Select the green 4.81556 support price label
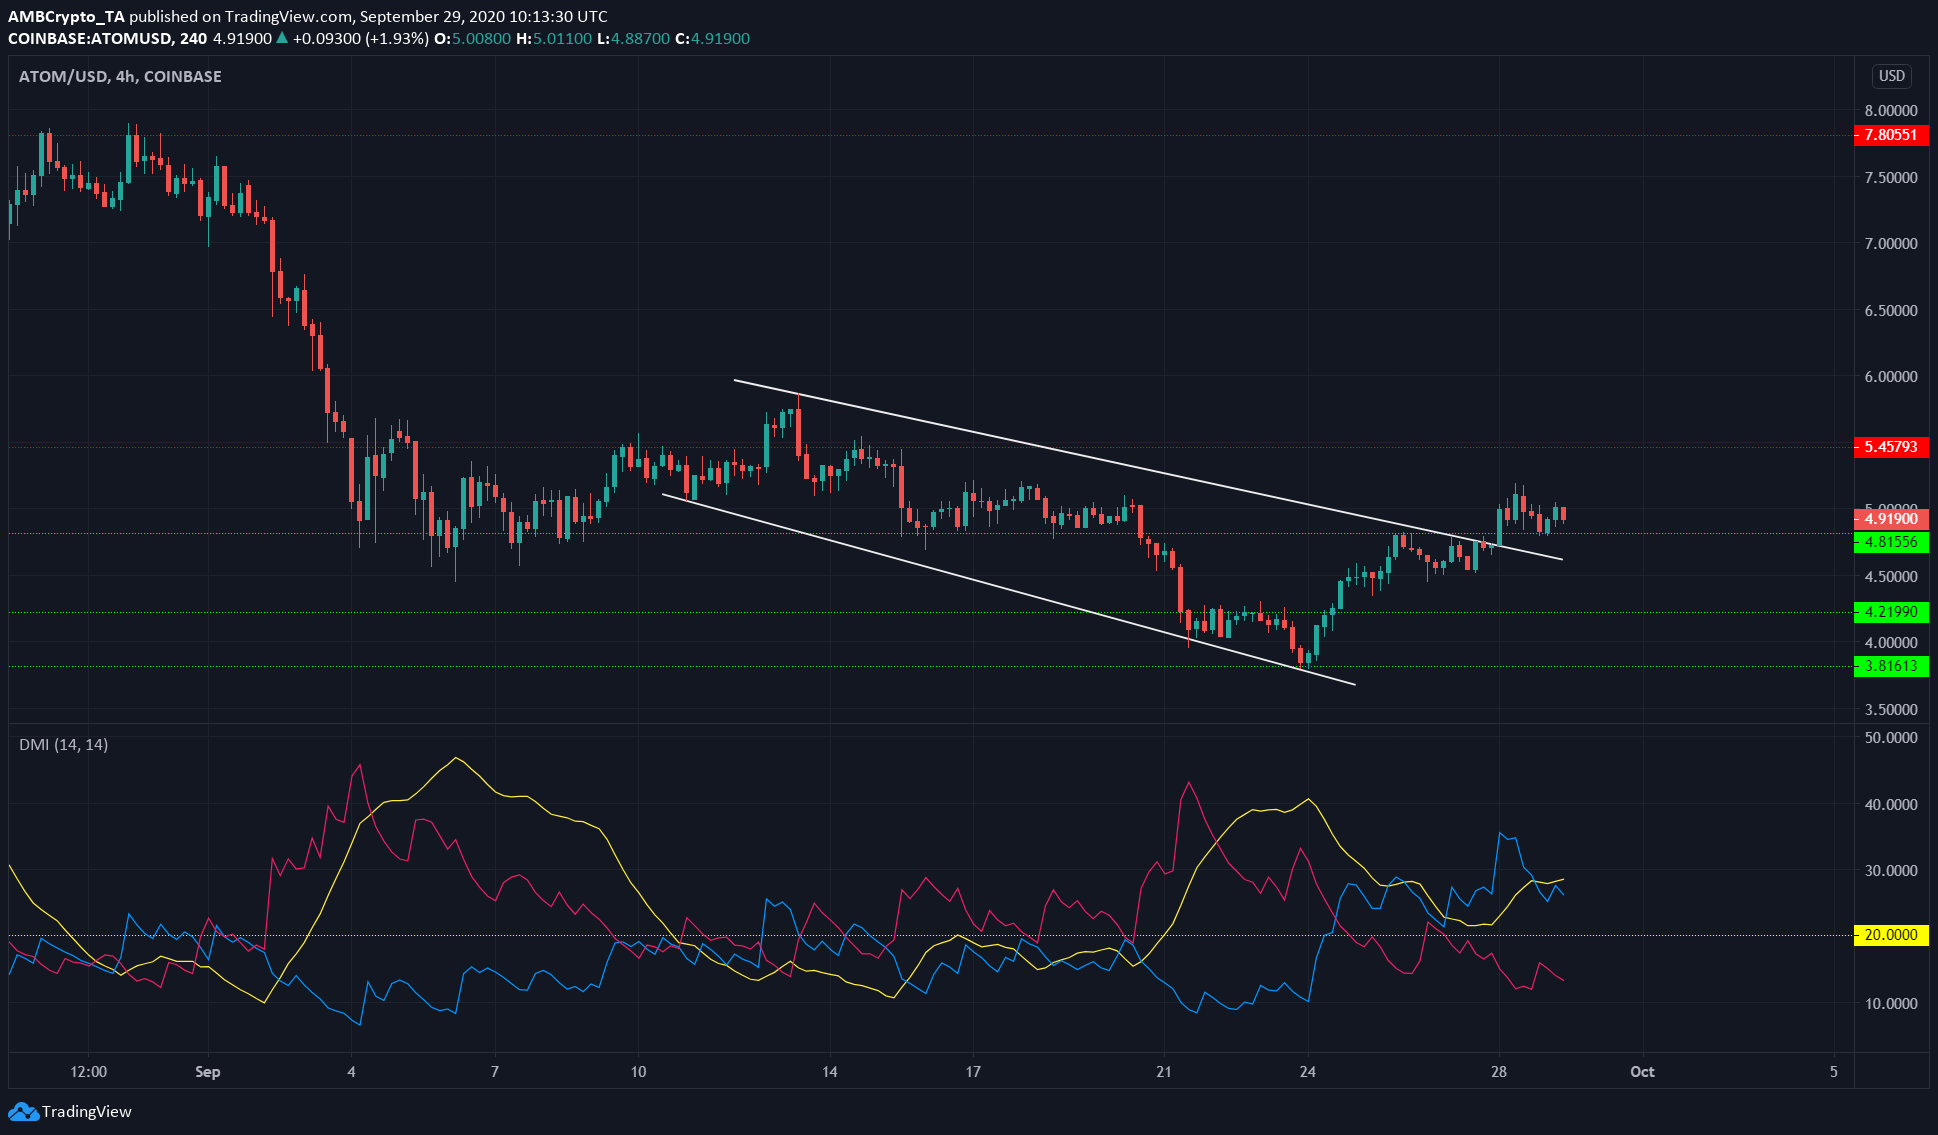 click(x=1891, y=542)
